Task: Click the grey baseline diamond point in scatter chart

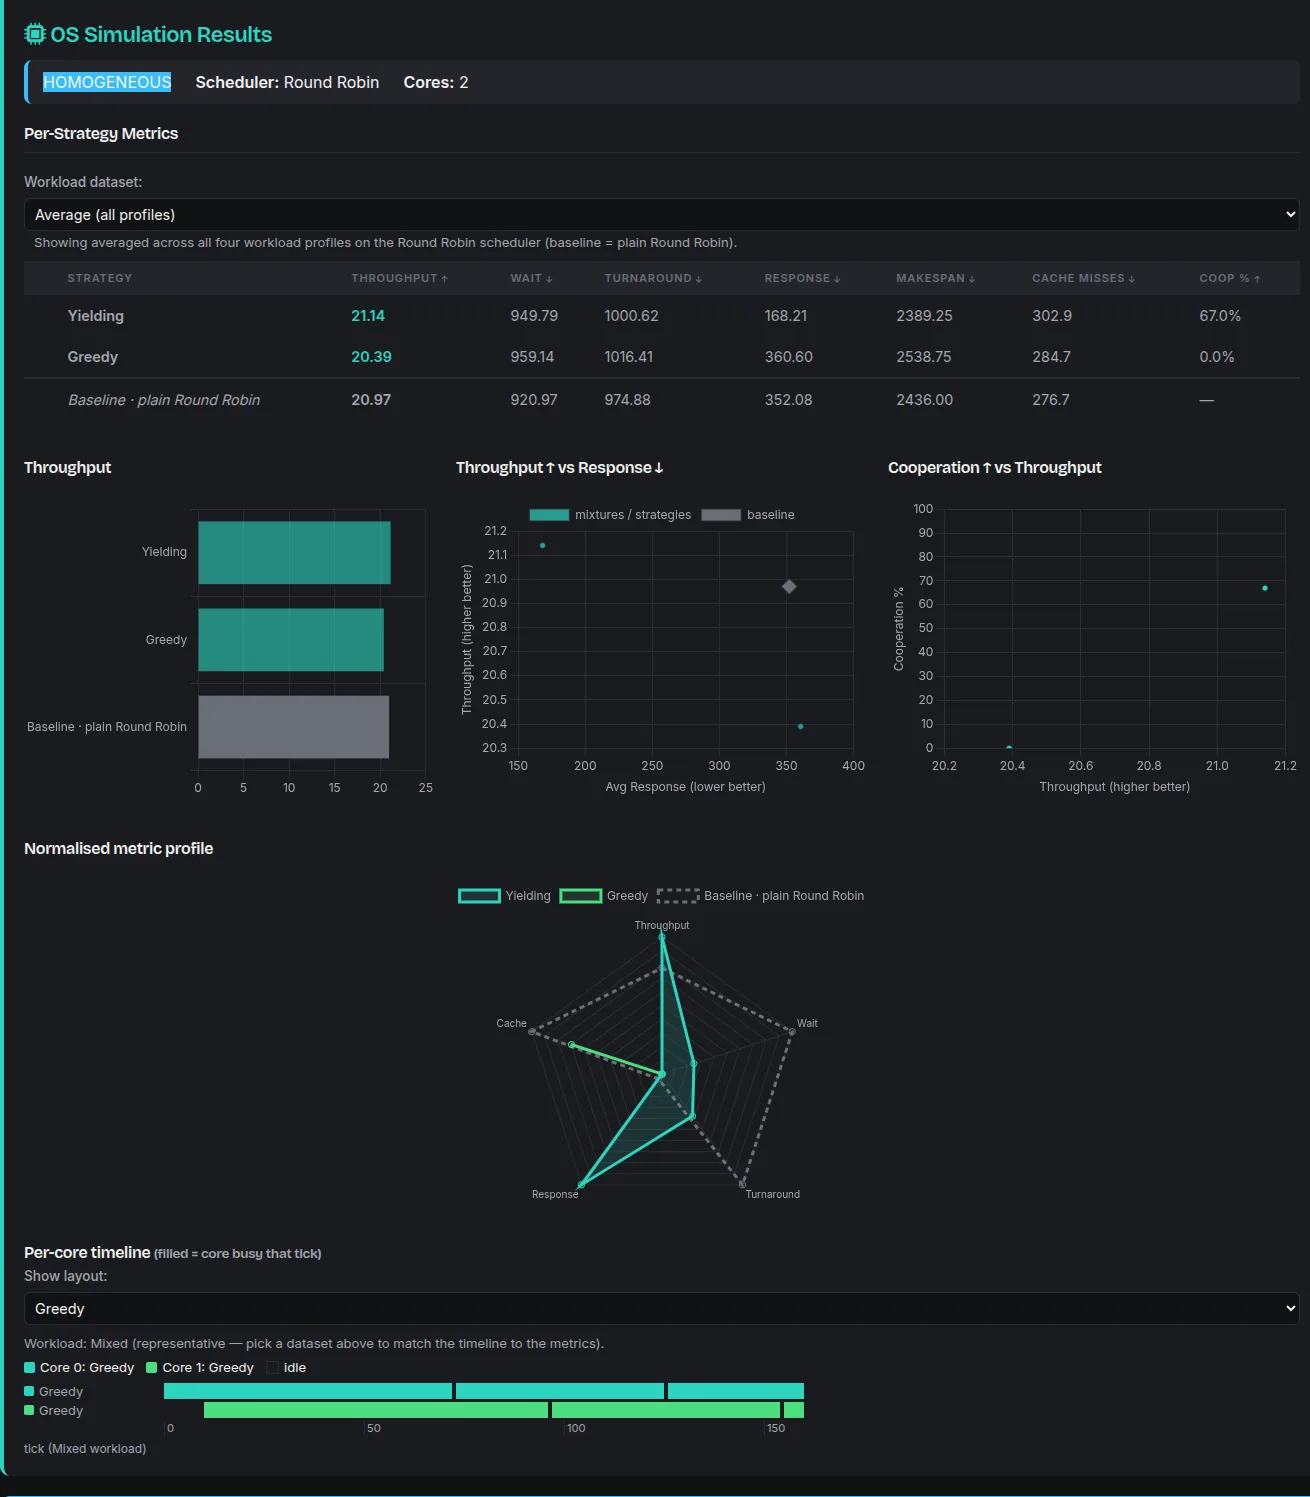Action: tap(789, 587)
